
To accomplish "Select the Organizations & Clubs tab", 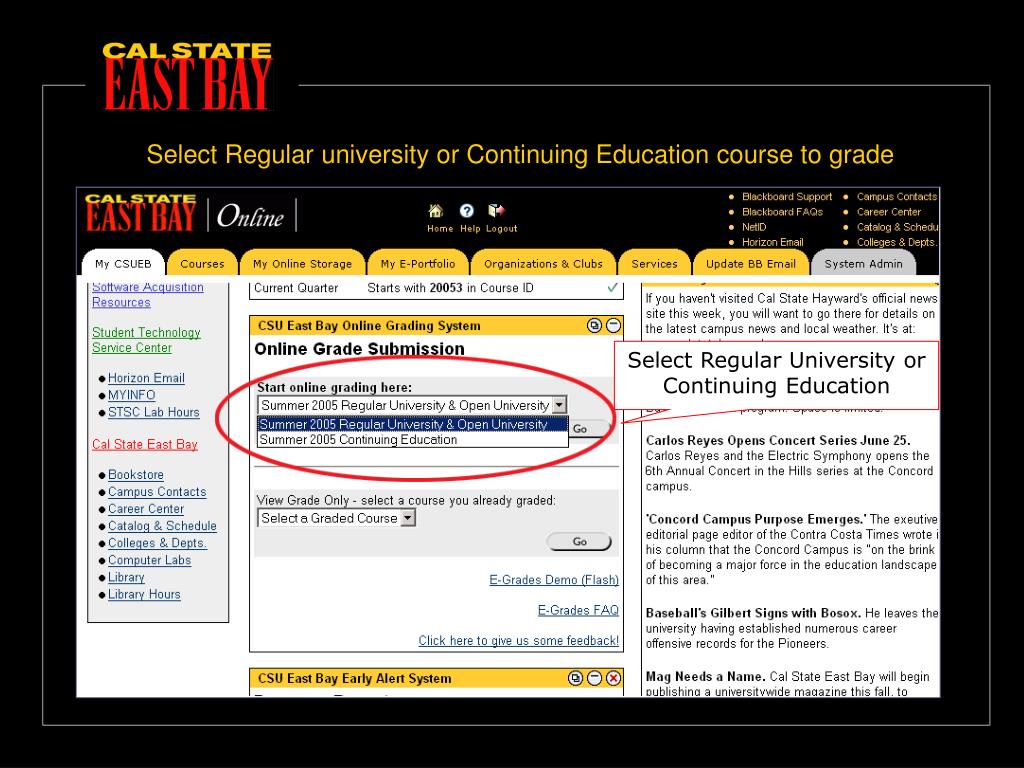I will click(543, 264).
